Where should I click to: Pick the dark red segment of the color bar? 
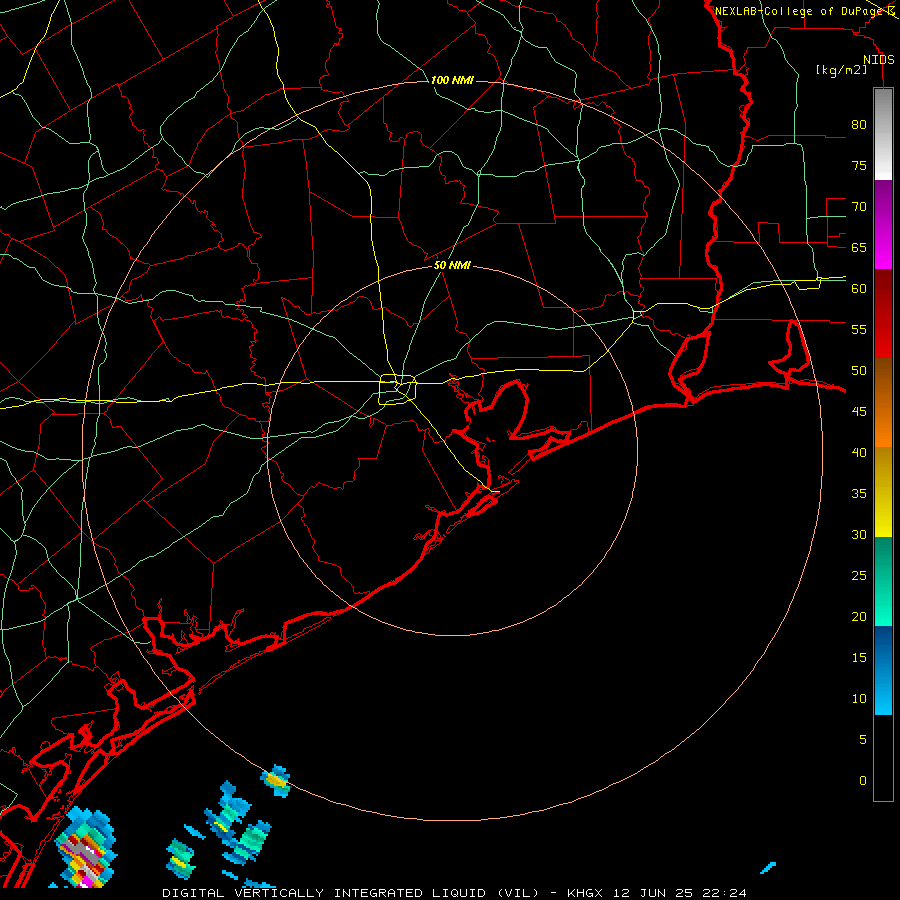883,313
